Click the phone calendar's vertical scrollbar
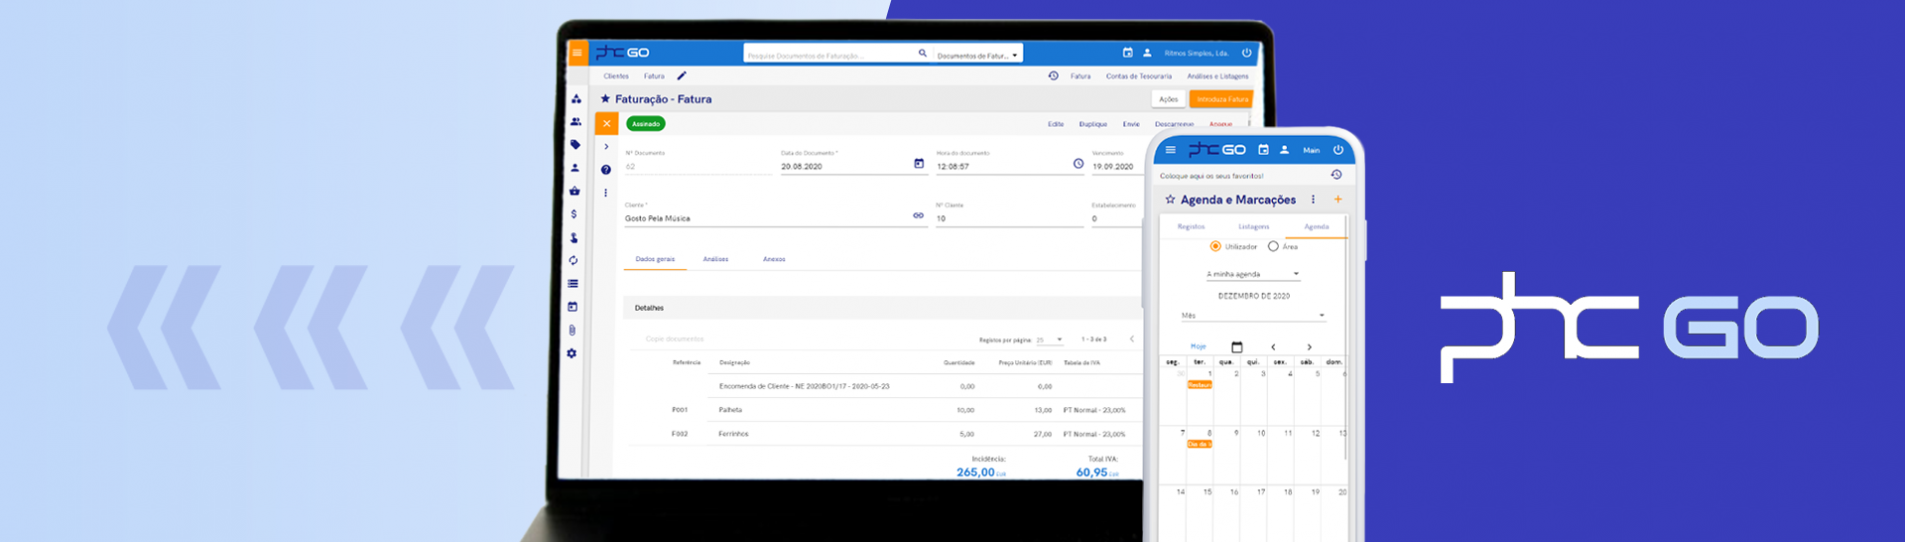Viewport: 1905px width, 542px height. (1347, 340)
